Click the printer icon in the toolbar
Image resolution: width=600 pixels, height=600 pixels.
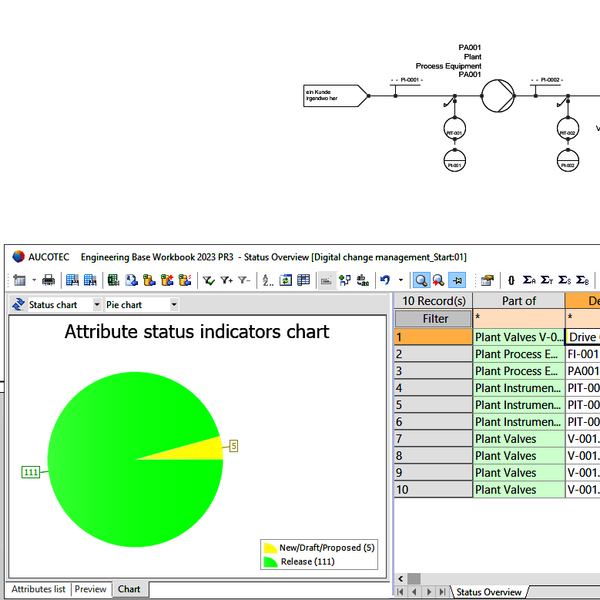[49, 281]
